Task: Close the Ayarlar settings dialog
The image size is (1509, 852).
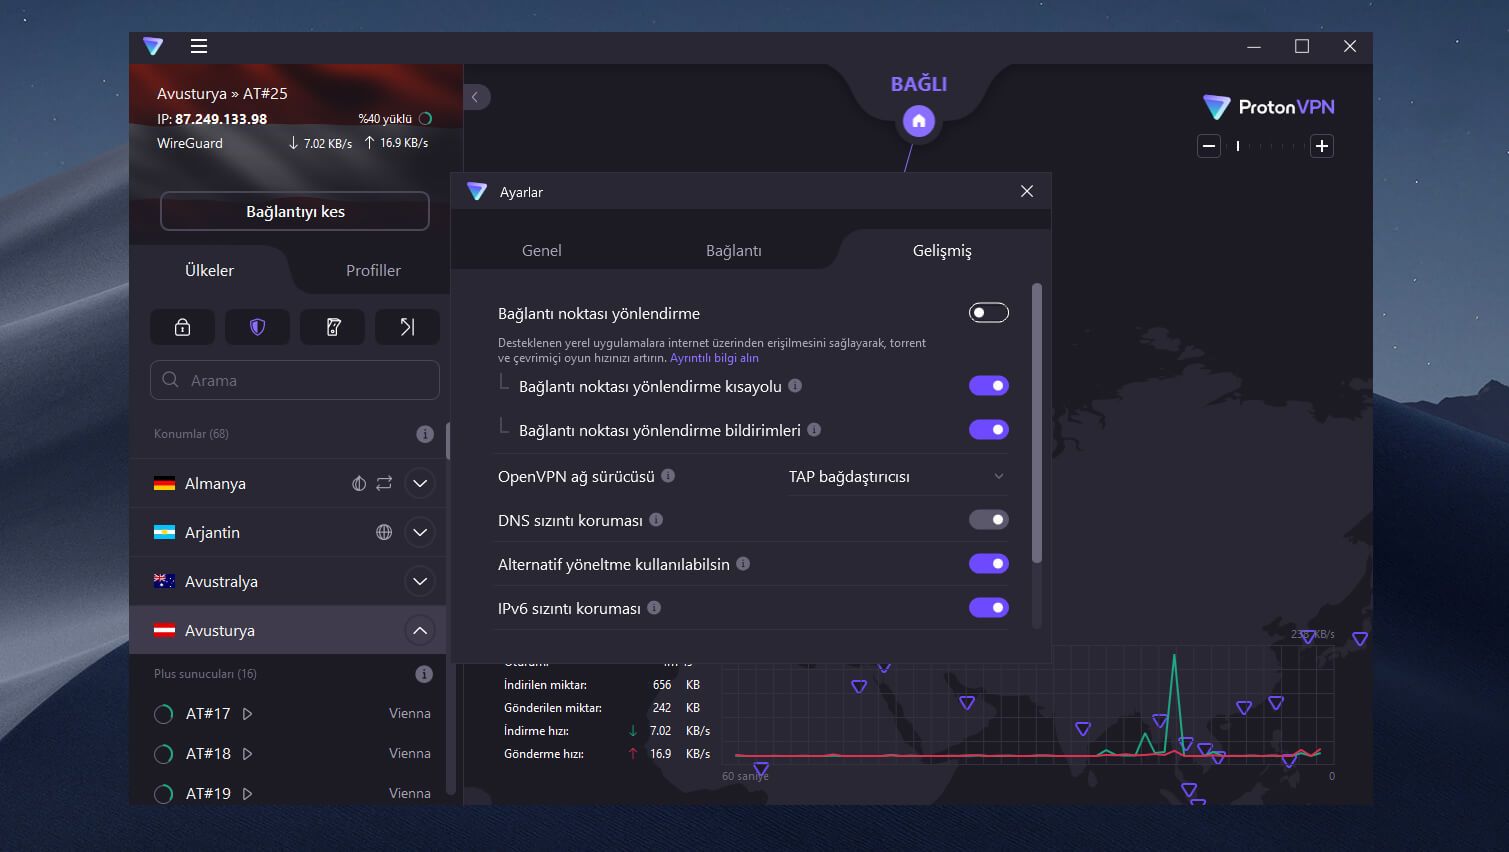Action: pos(1027,191)
